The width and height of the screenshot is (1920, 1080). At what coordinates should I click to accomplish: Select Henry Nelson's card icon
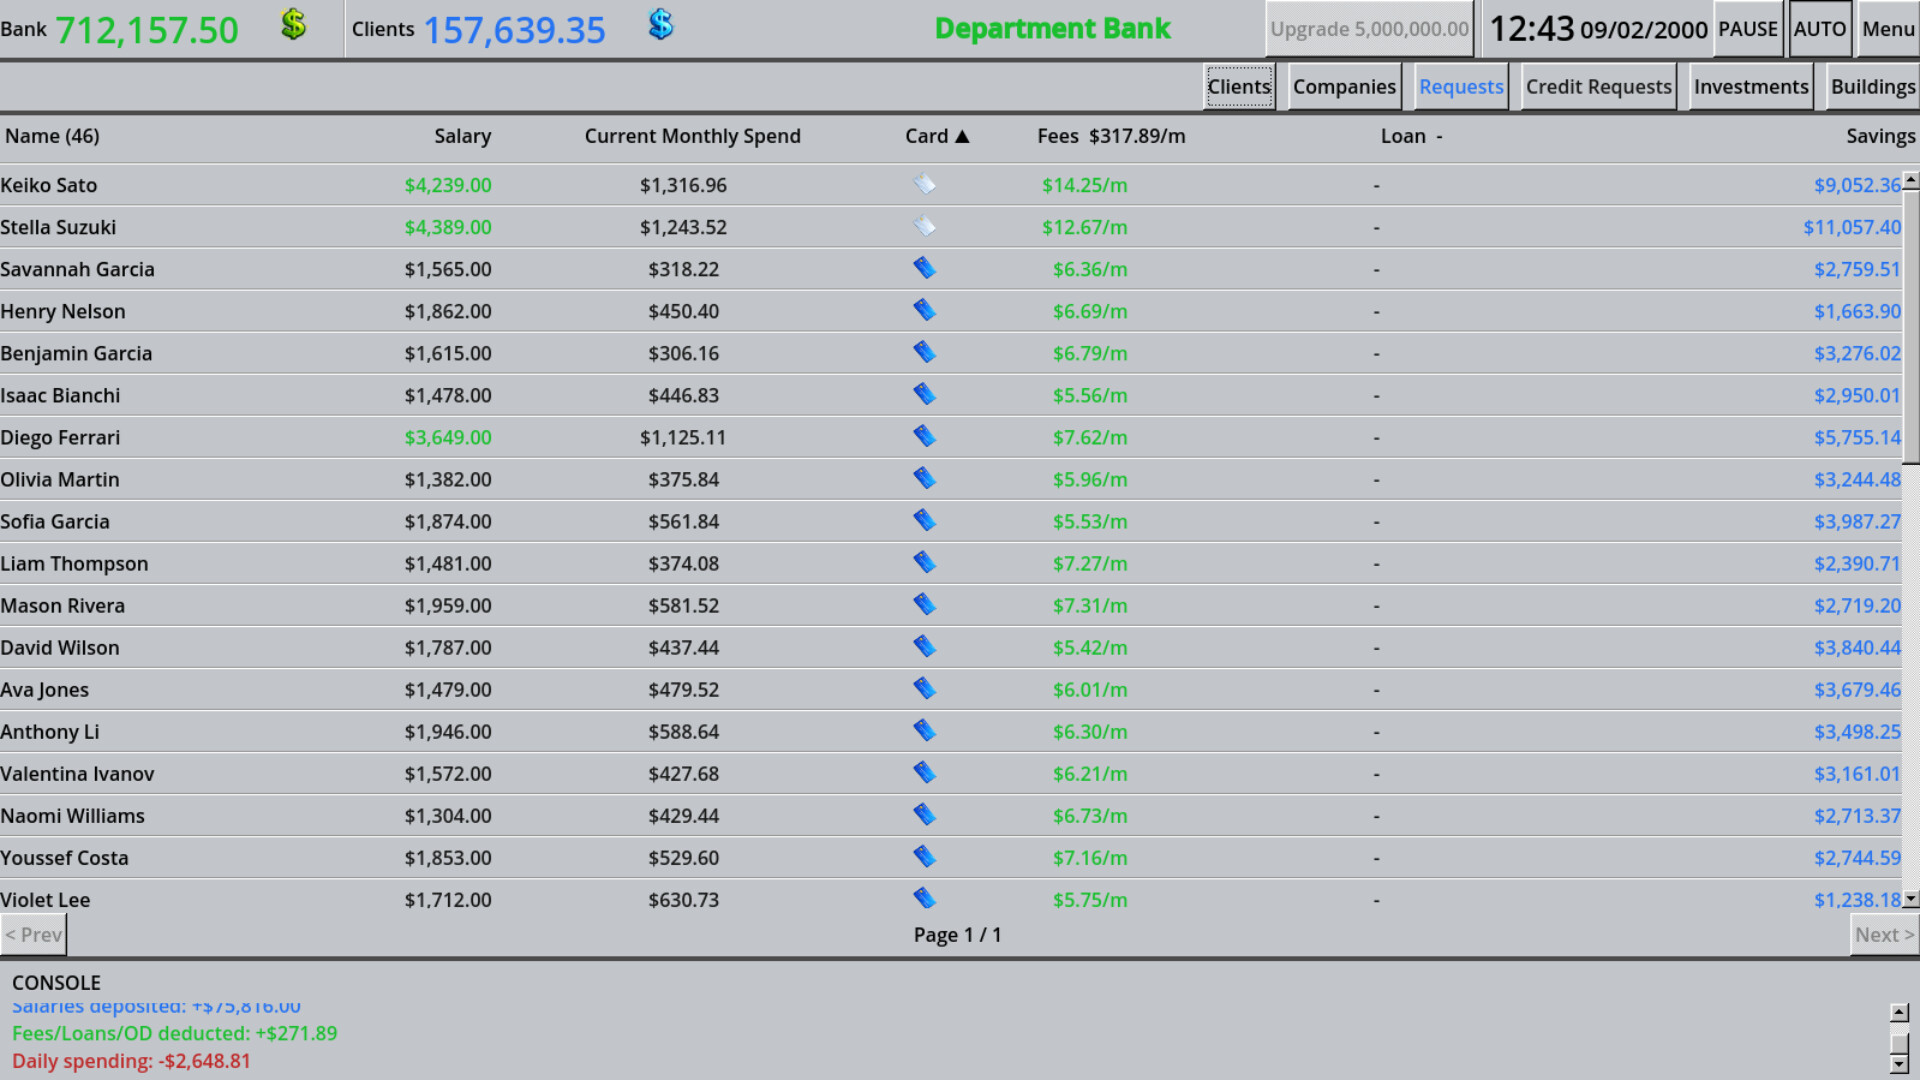(x=924, y=310)
